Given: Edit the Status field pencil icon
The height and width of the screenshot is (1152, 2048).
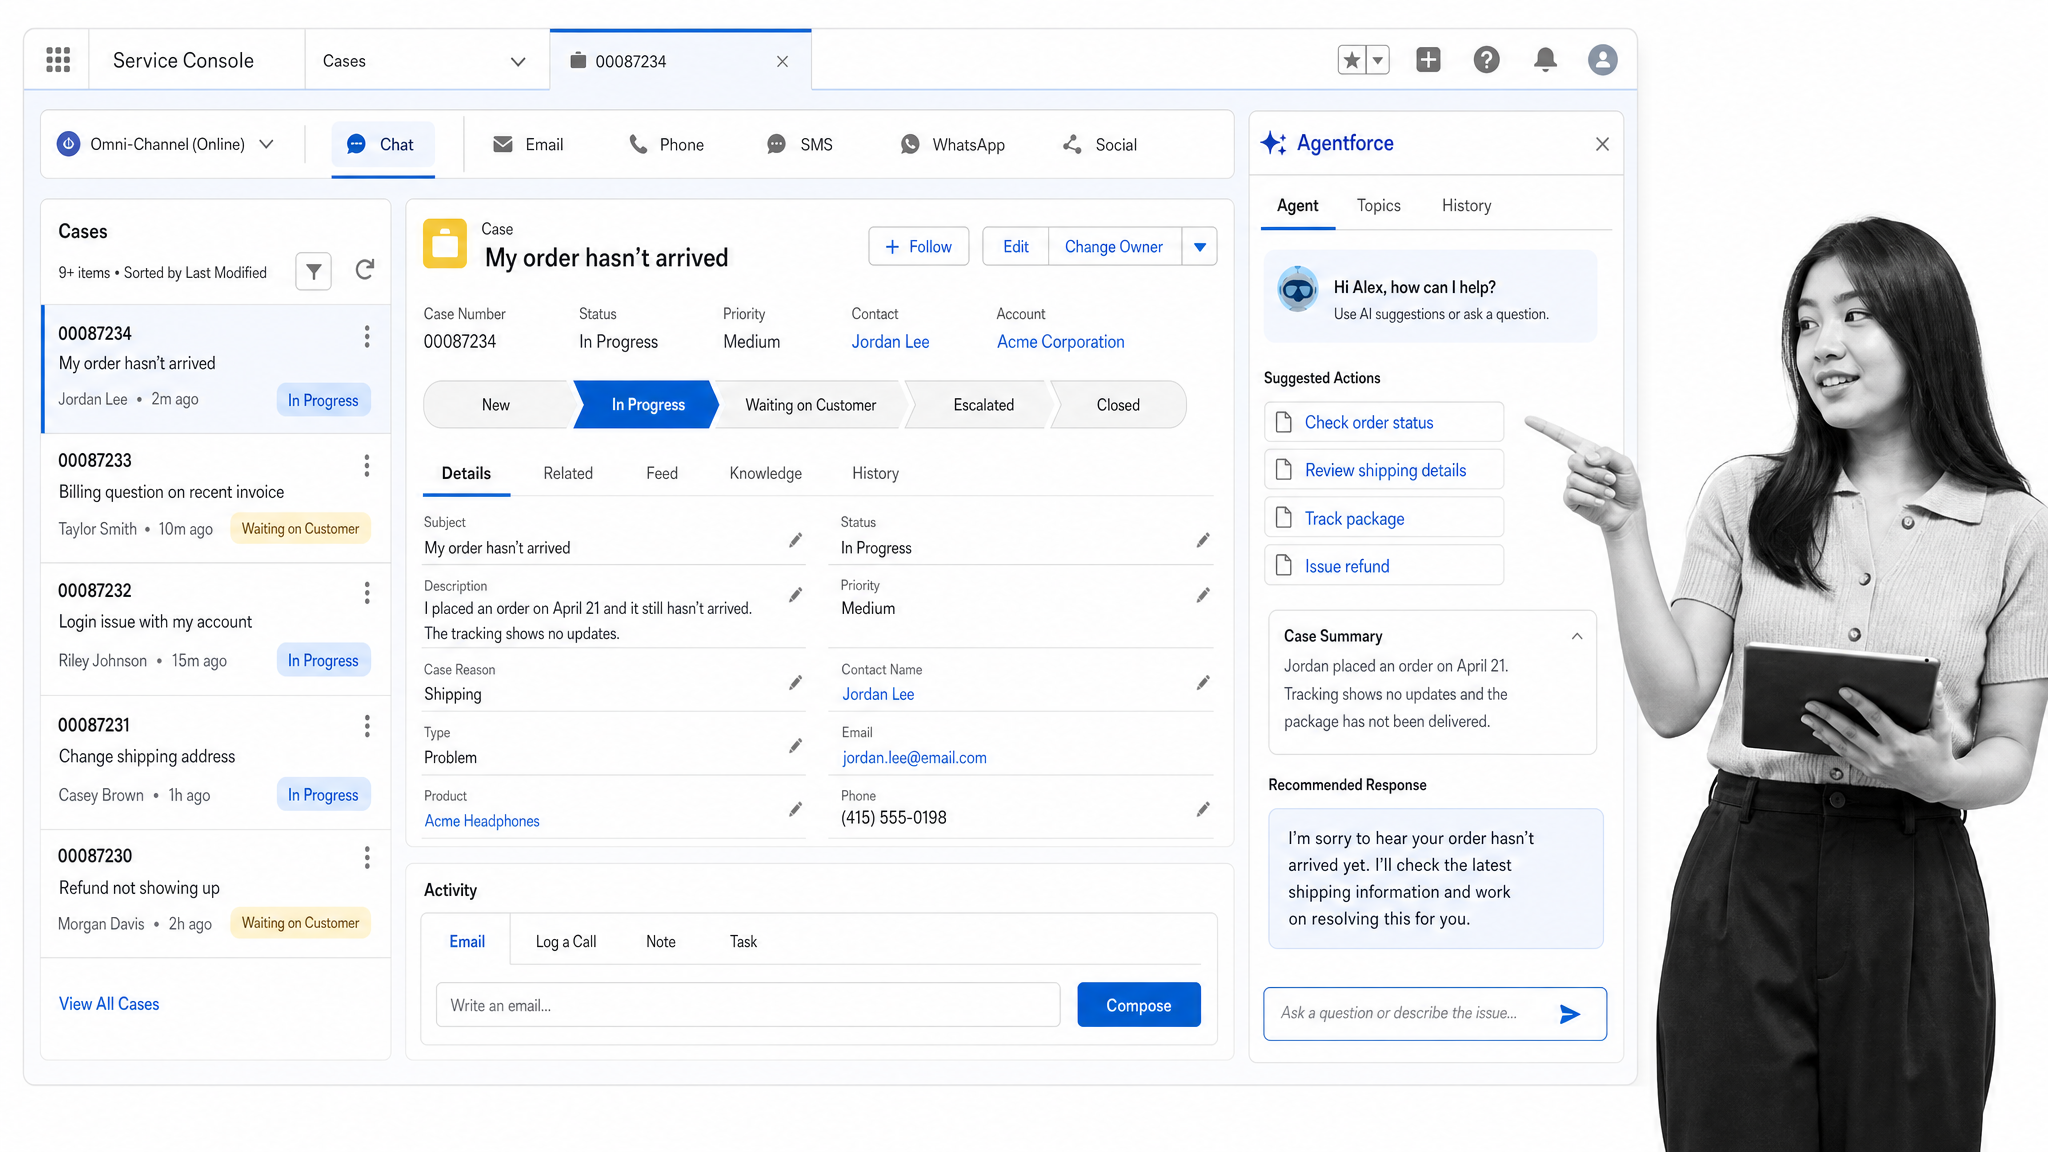Looking at the screenshot, I should click(x=1203, y=540).
